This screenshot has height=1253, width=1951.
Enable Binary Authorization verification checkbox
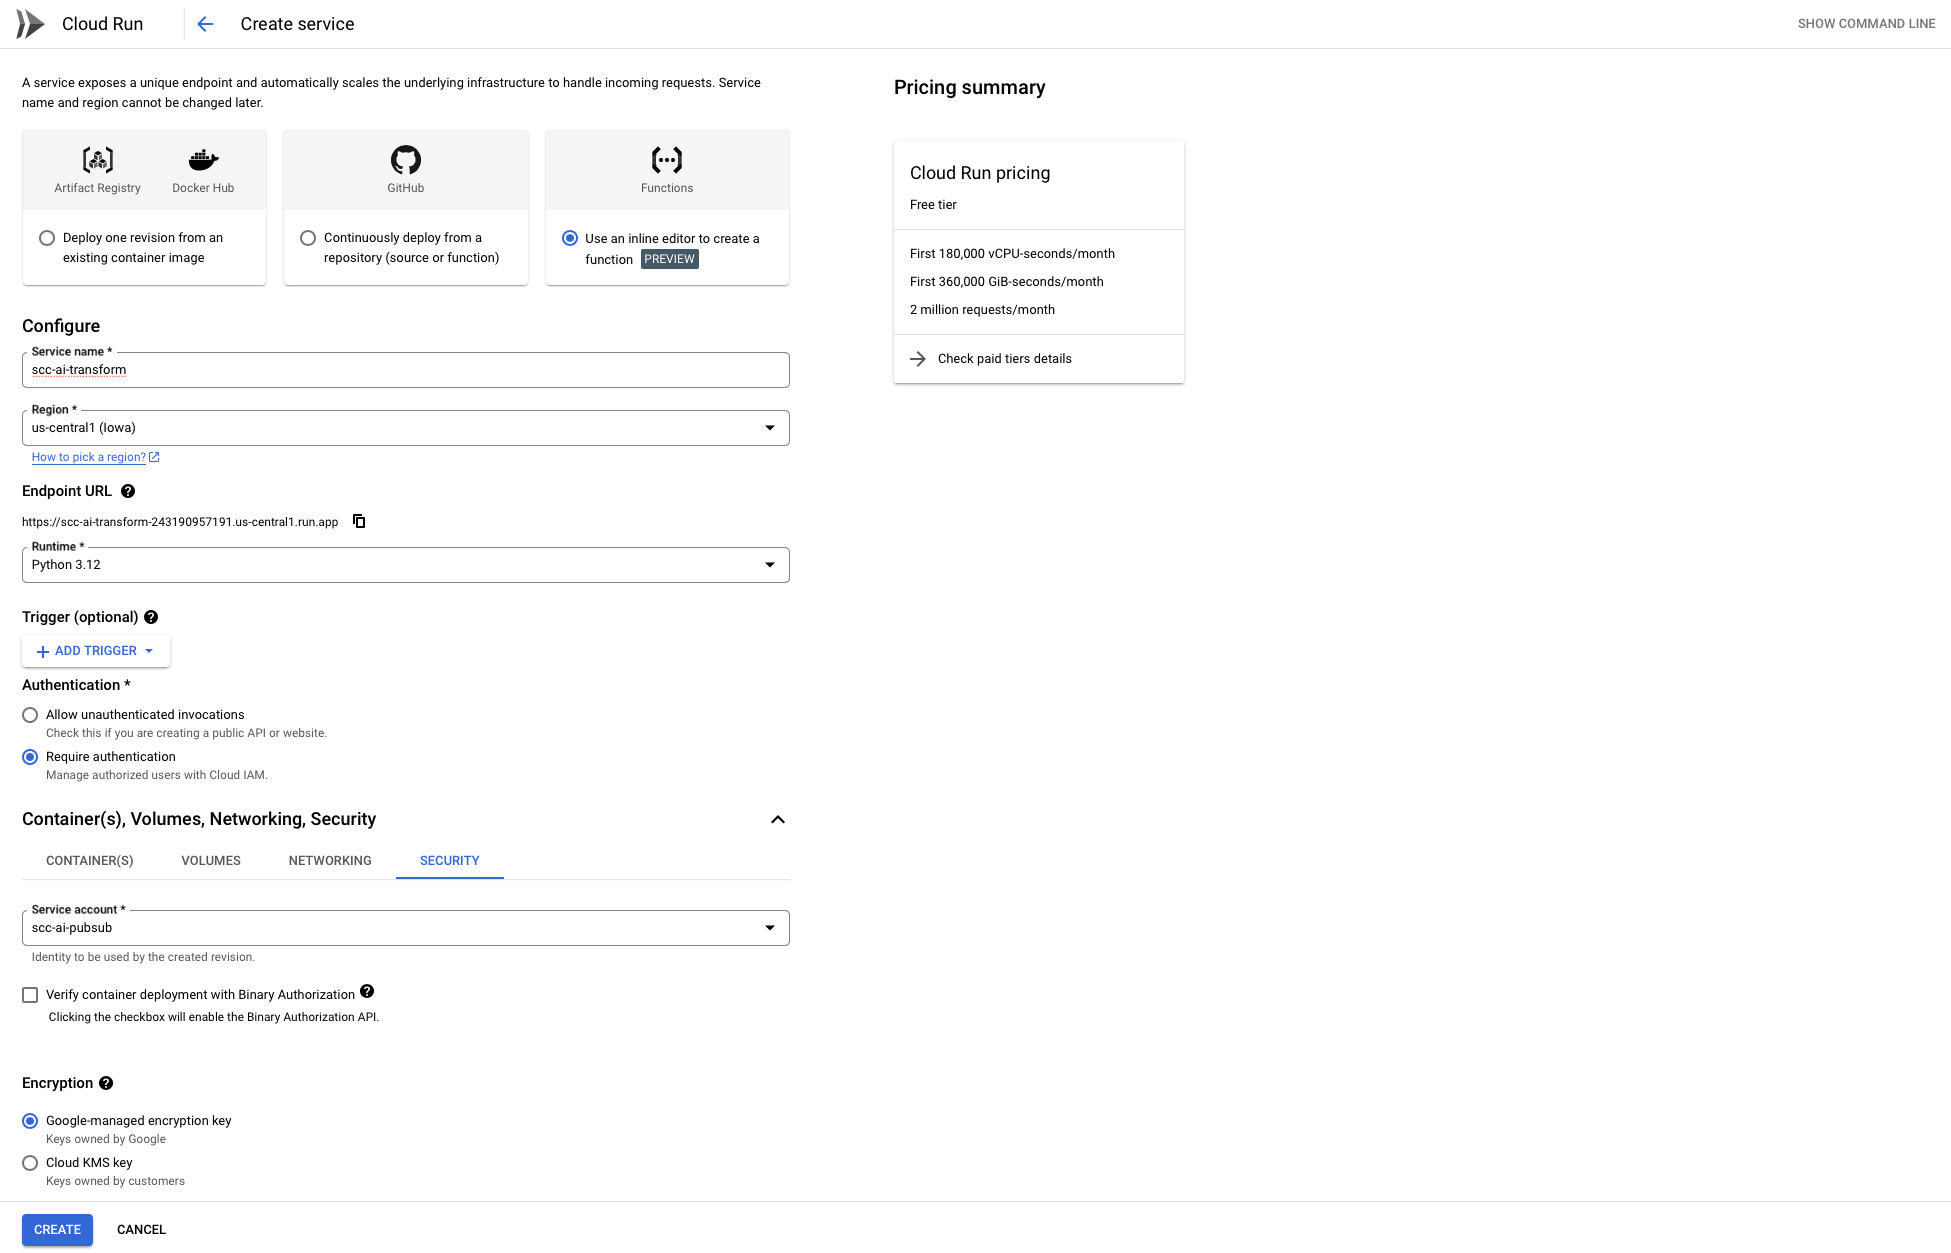click(x=30, y=995)
